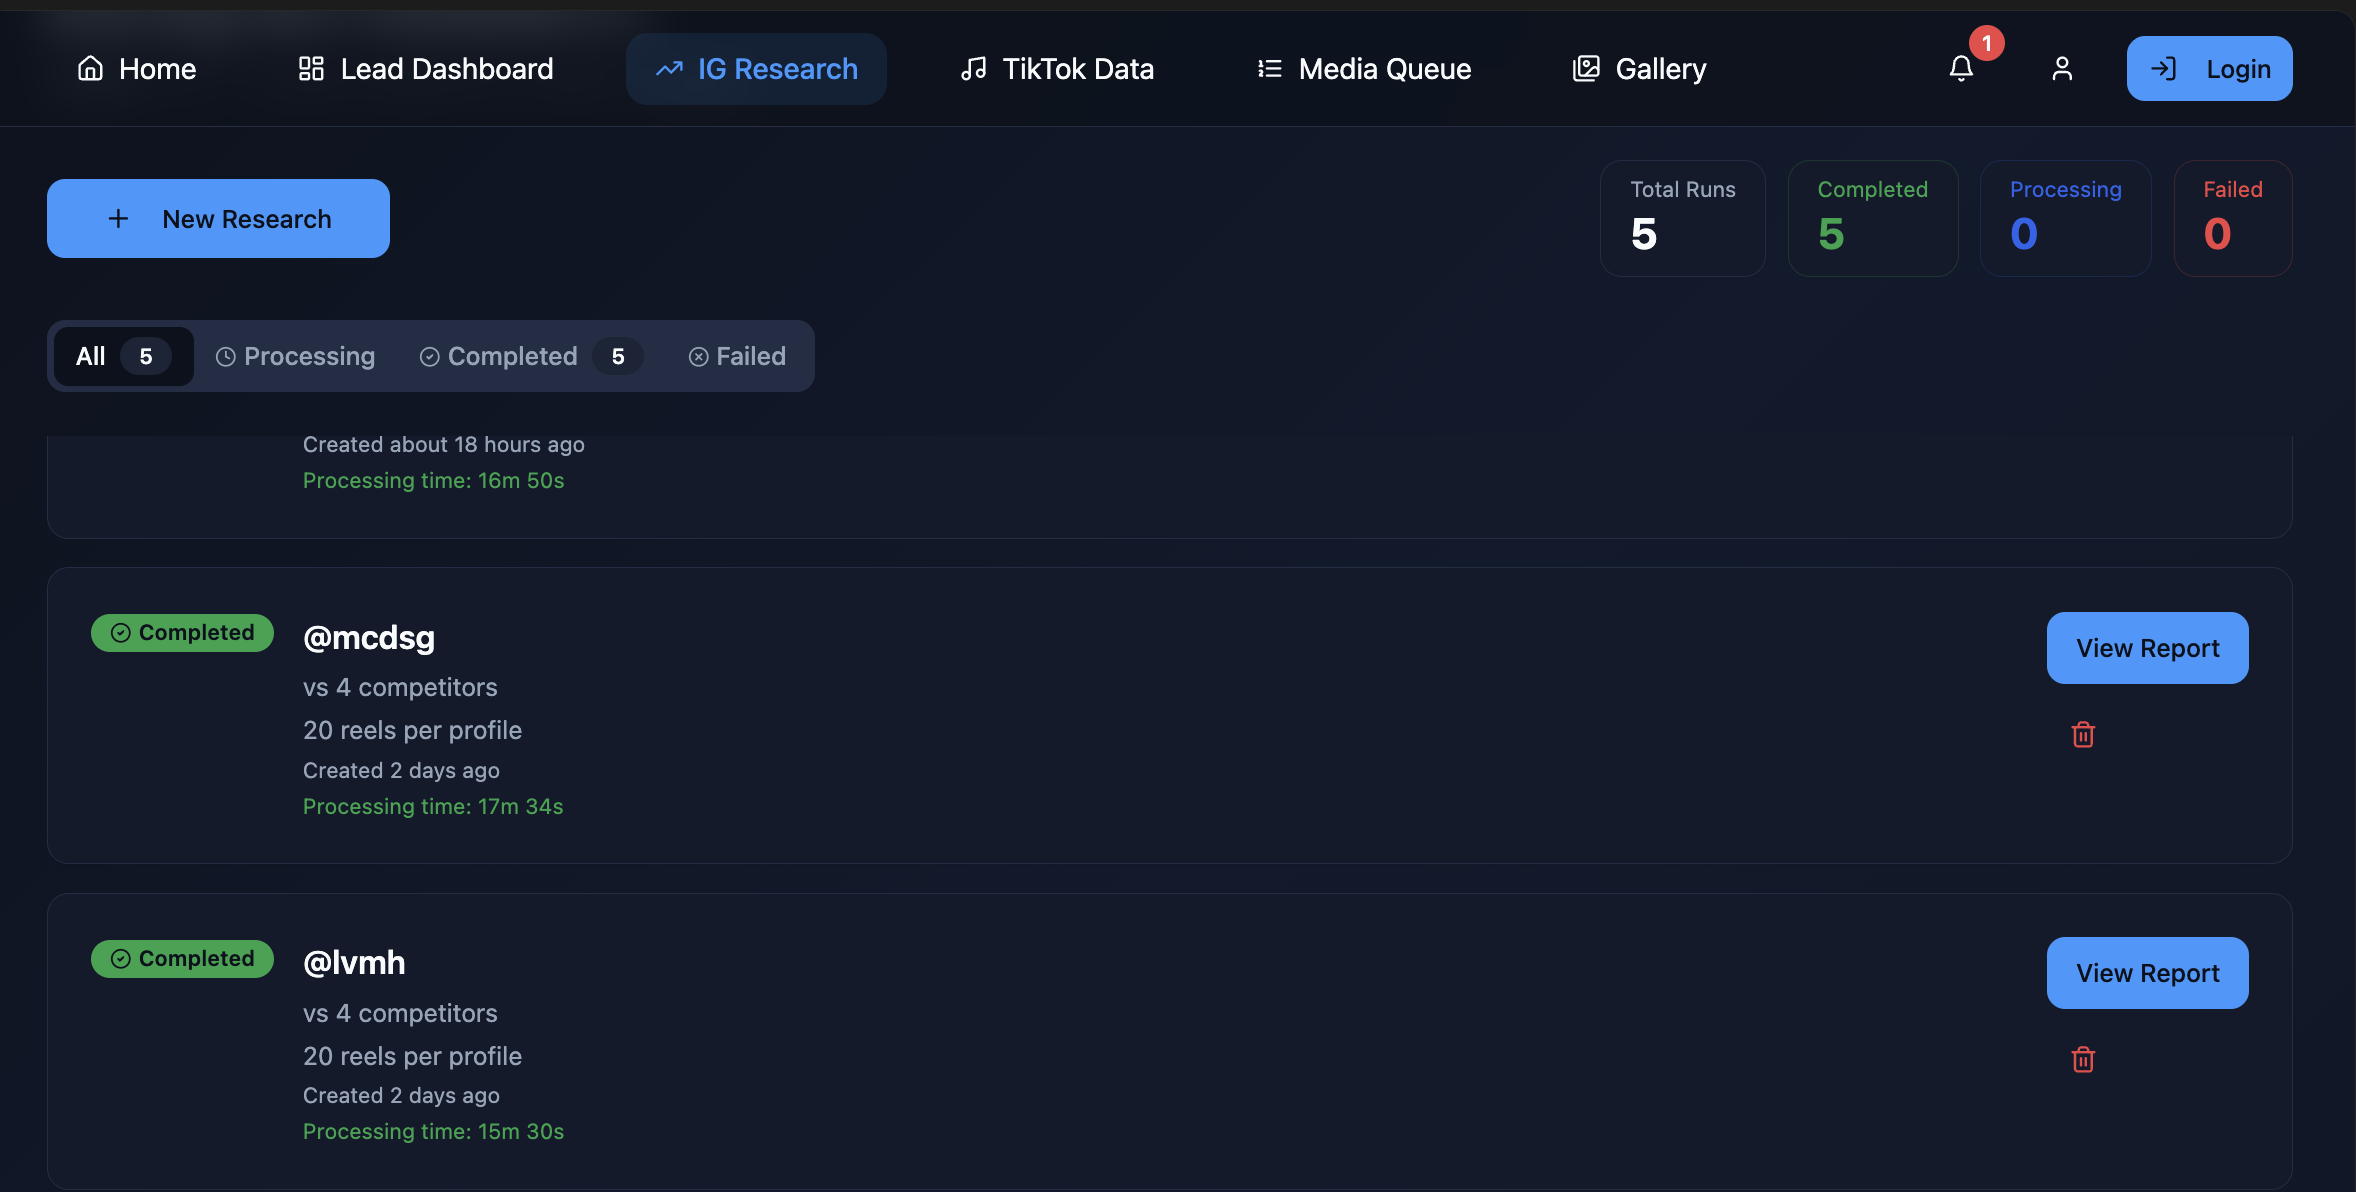This screenshot has width=2356, height=1192.
Task: Select the Home navigation icon
Action: coord(91,67)
